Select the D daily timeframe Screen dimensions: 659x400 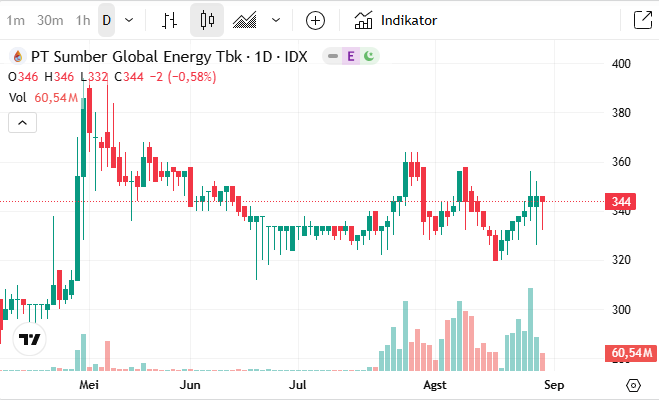[106, 20]
